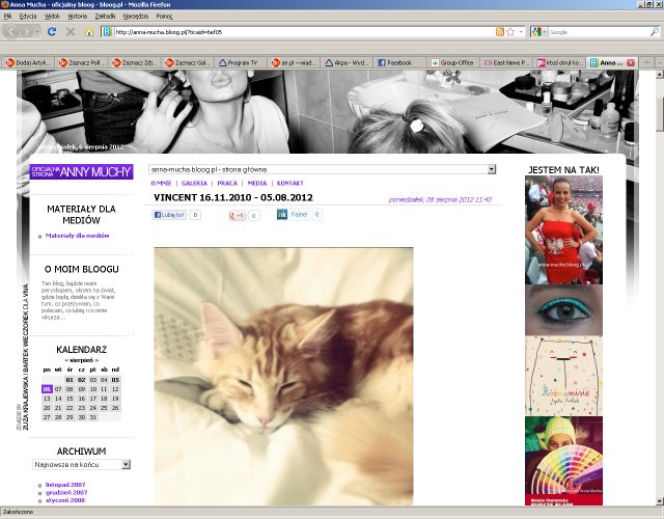Open the address bar history dropdown arrow
This screenshot has height=519, width=664.
tap(521, 32)
